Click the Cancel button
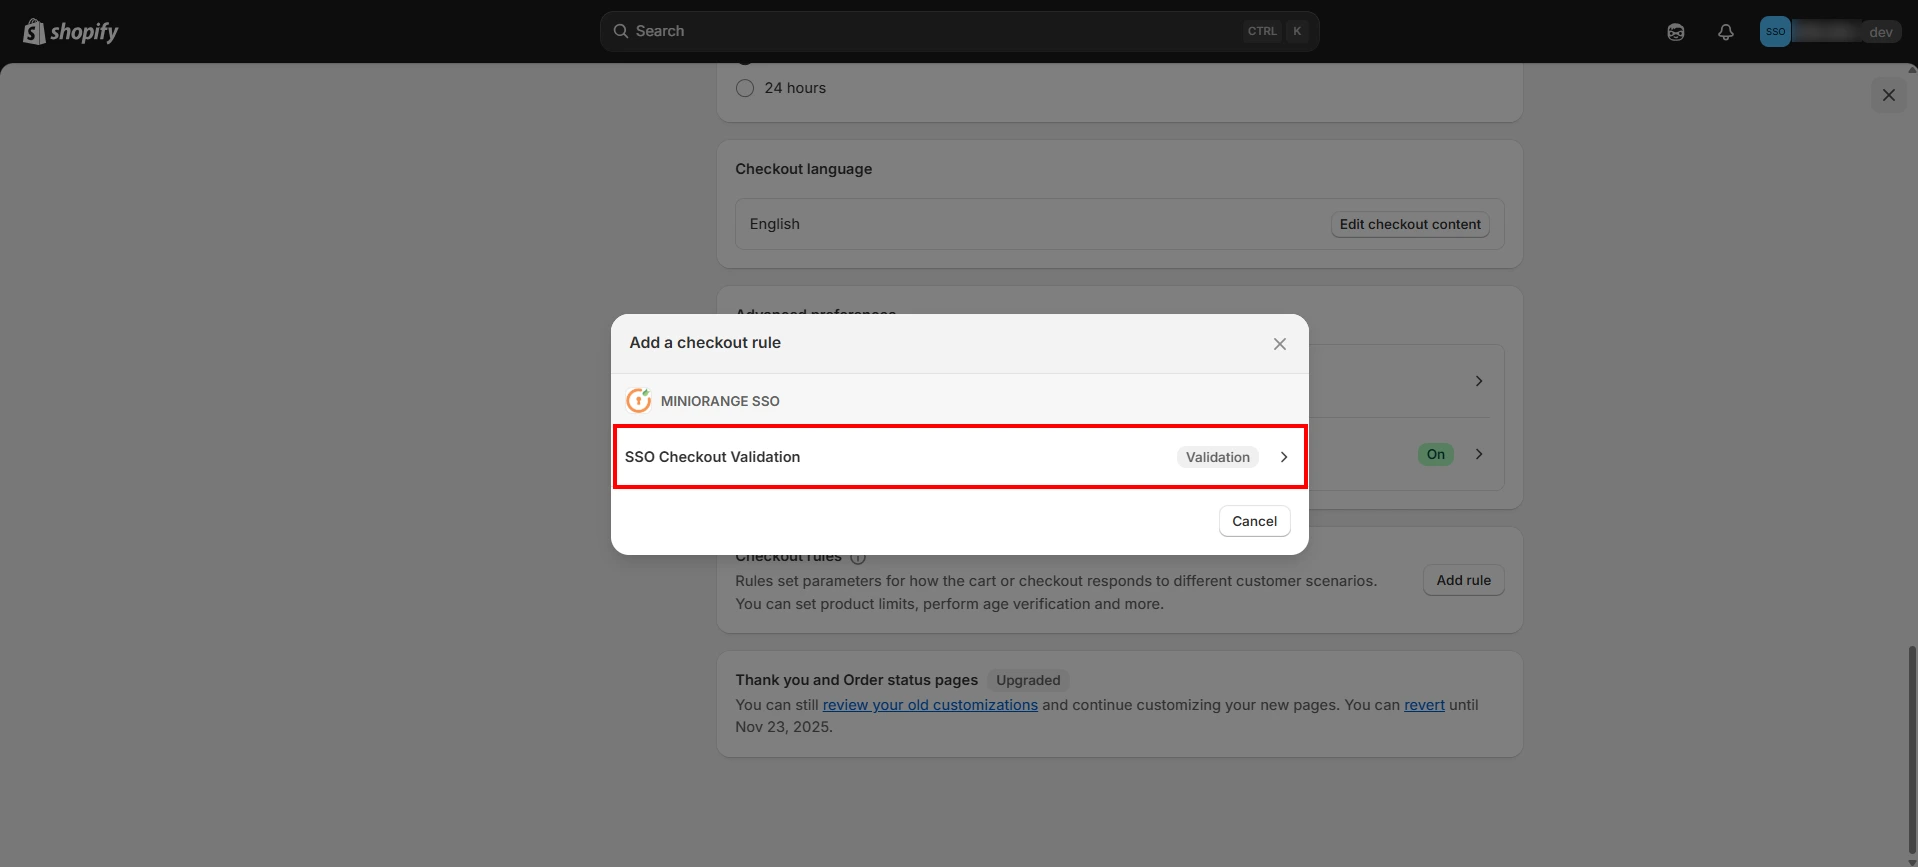 coord(1255,521)
